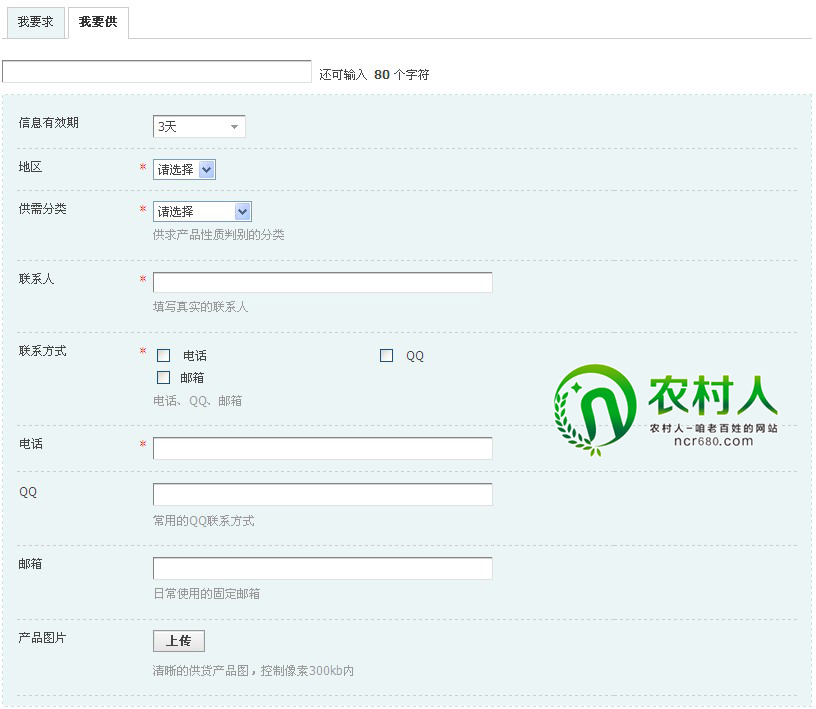This screenshot has height=709, width=816.
Task: Open the 信息有效期 dropdown showing 3天
Action: 199,126
